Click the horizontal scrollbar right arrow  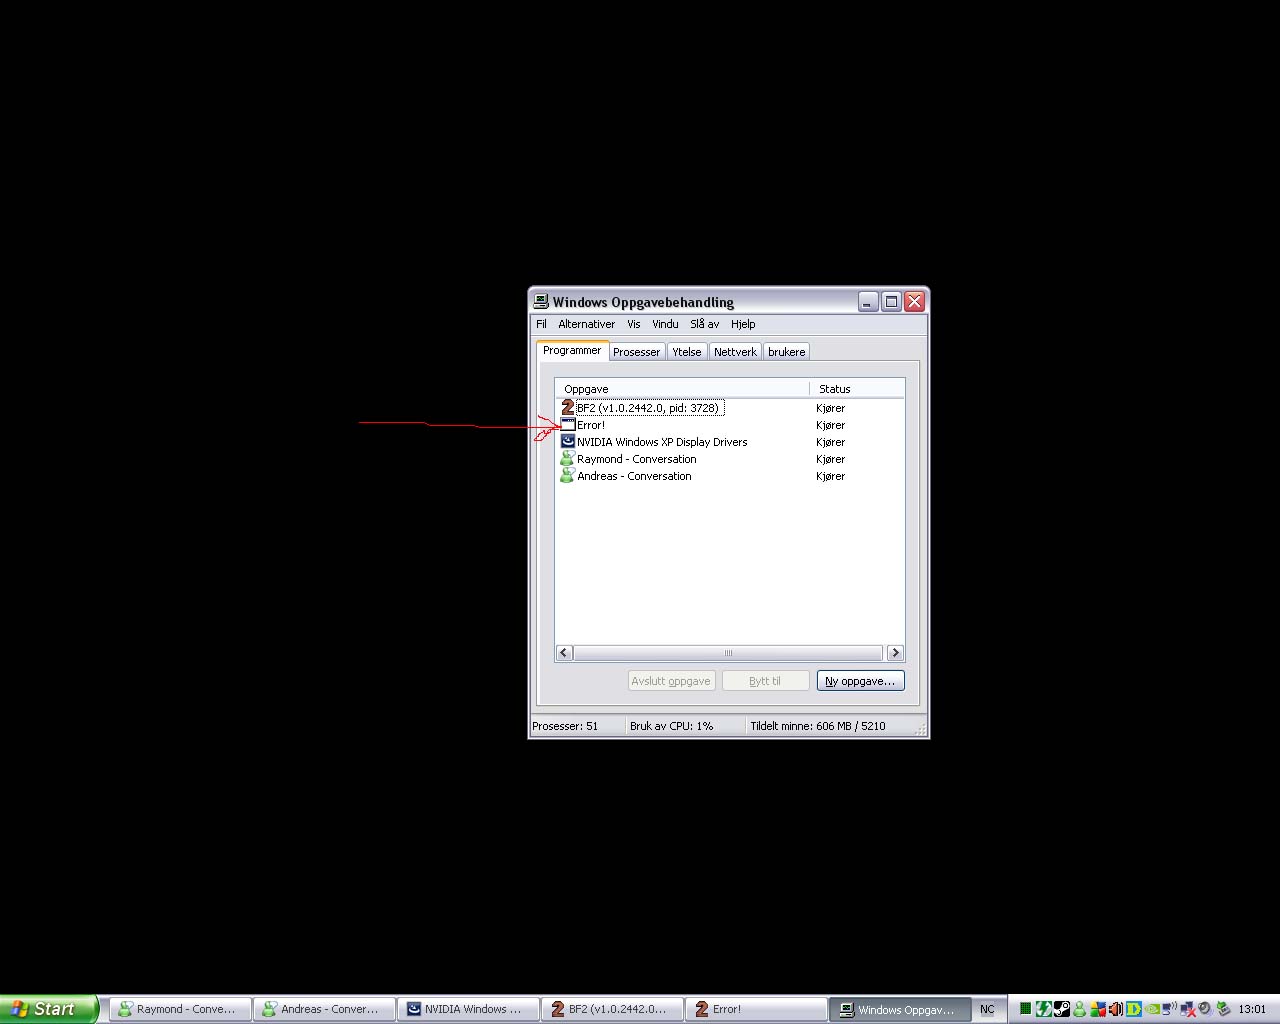pos(895,653)
